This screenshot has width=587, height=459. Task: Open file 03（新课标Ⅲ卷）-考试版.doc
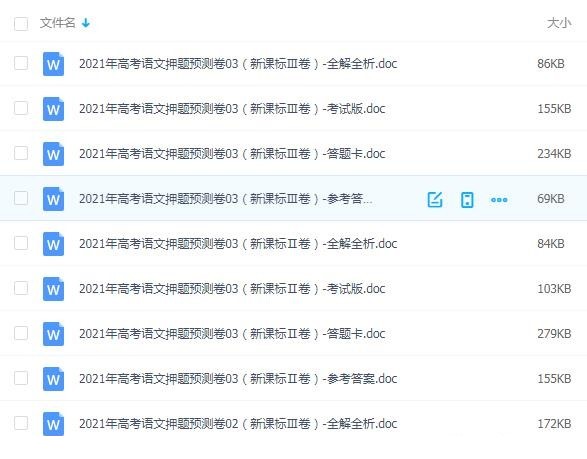232,109
